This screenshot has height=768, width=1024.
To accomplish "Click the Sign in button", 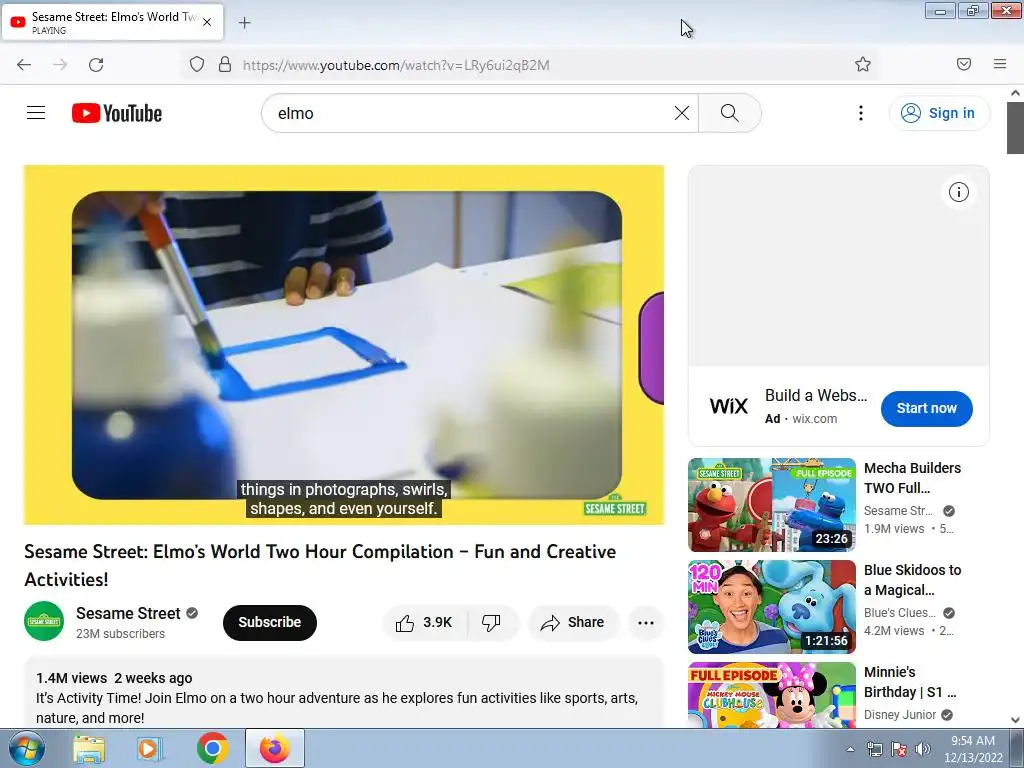I will coord(938,113).
